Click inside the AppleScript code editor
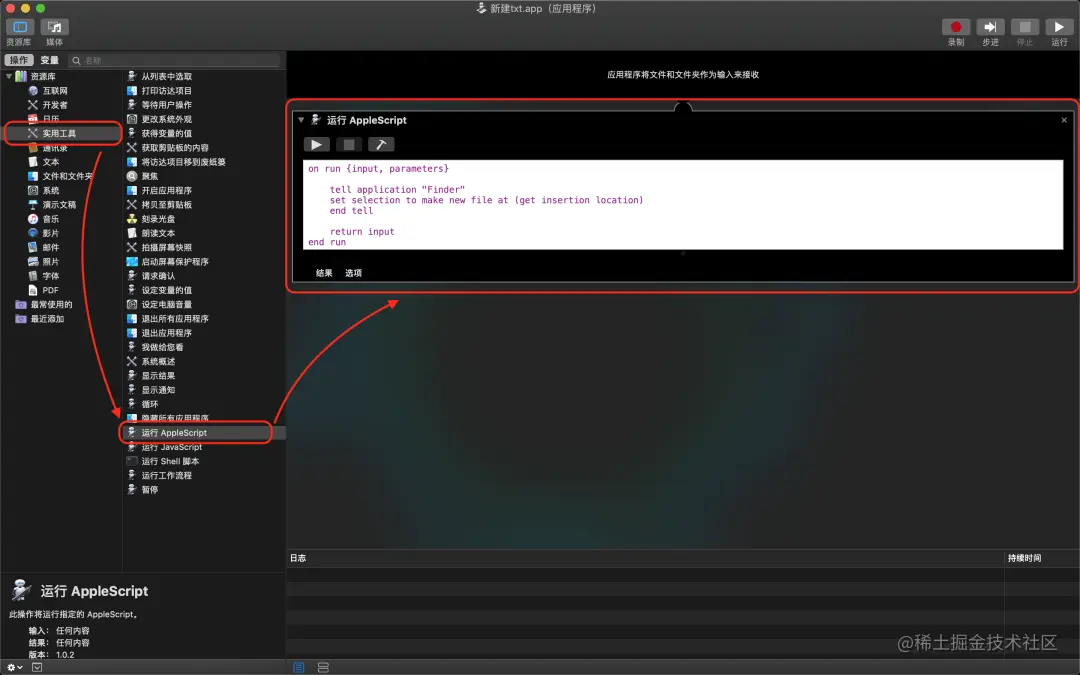 (x=683, y=205)
